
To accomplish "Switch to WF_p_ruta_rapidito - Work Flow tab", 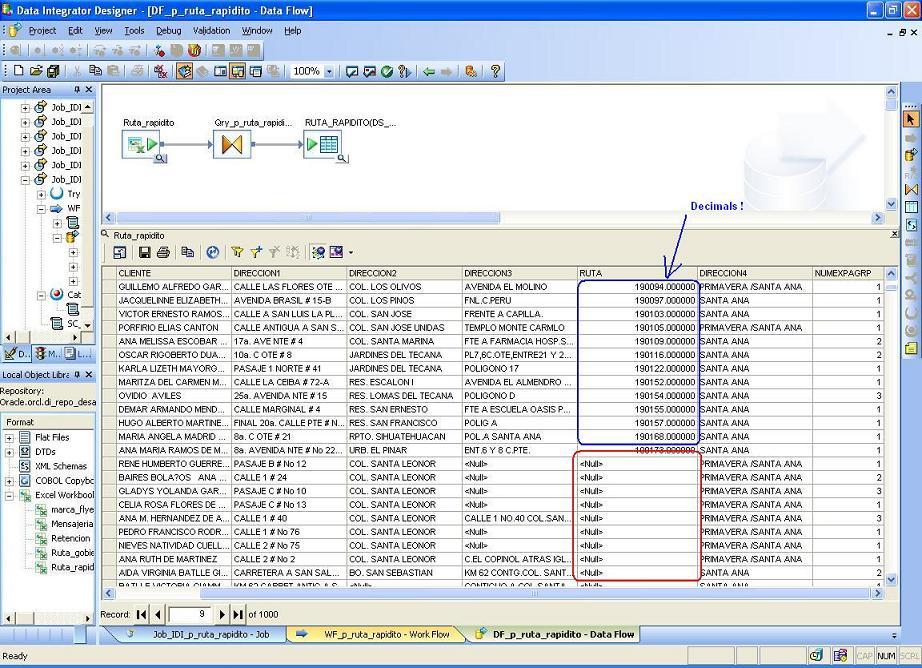I will coord(376,634).
